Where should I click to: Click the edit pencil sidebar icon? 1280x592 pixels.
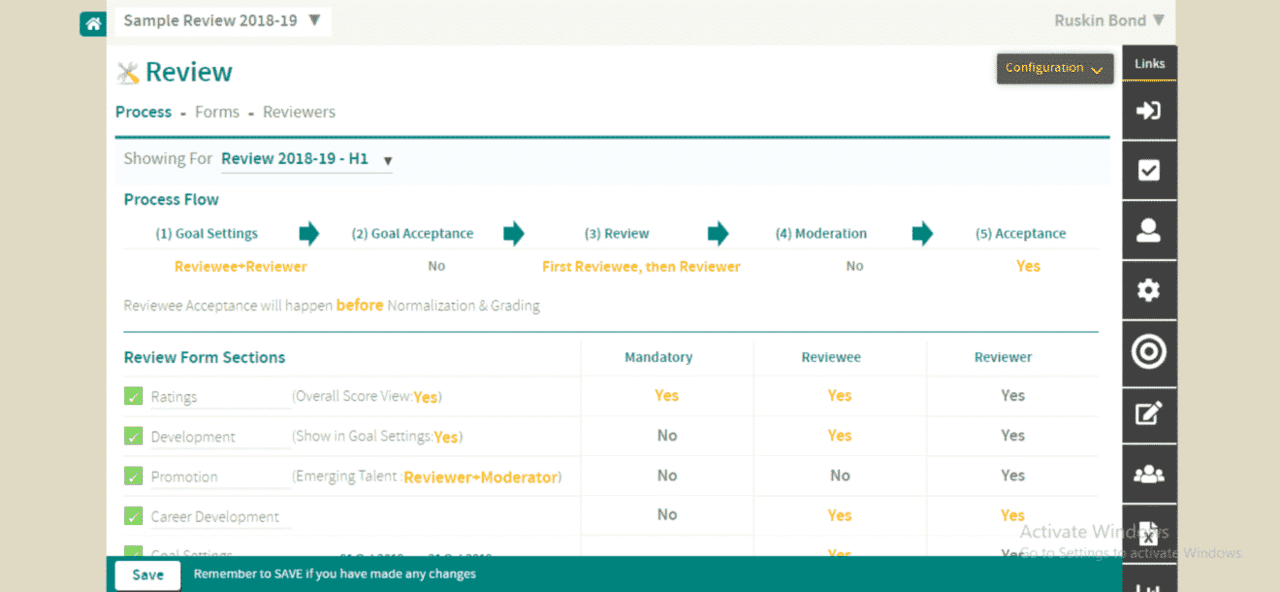1149,413
